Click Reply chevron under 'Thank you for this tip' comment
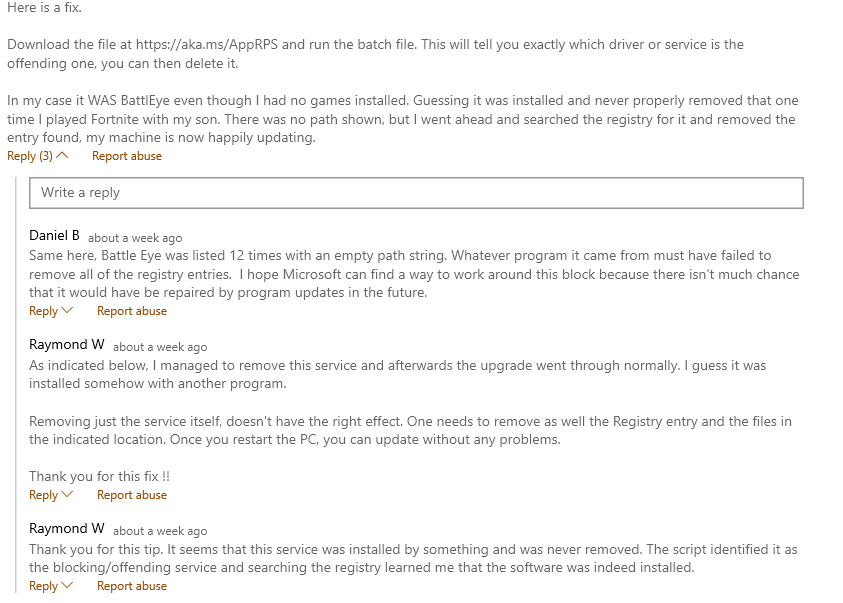 [67, 586]
